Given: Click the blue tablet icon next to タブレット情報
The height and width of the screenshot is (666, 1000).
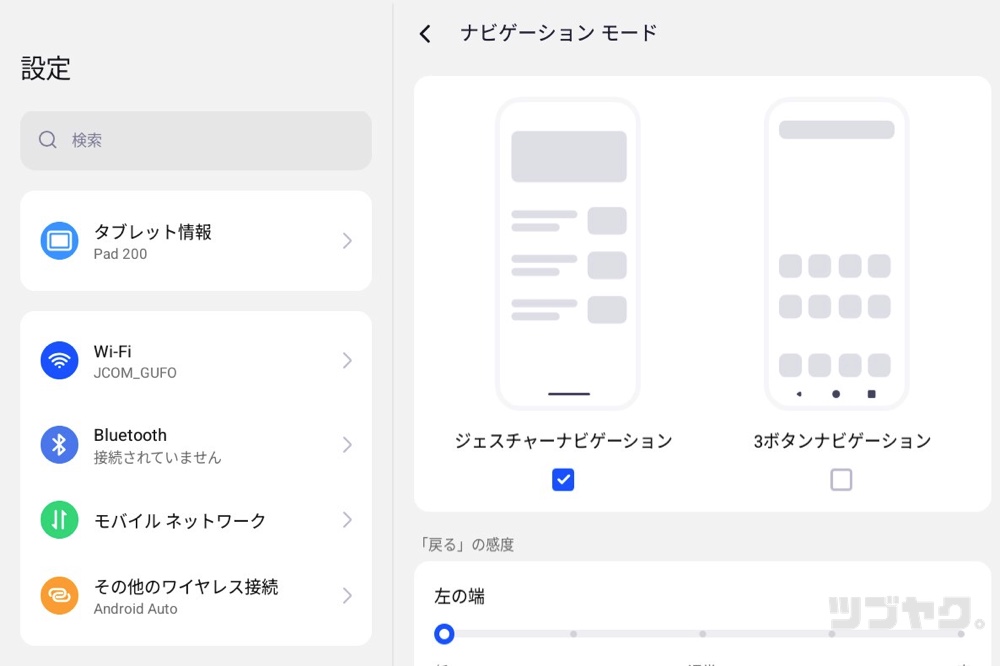Looking at the screenshot, I should coord(59,240).
